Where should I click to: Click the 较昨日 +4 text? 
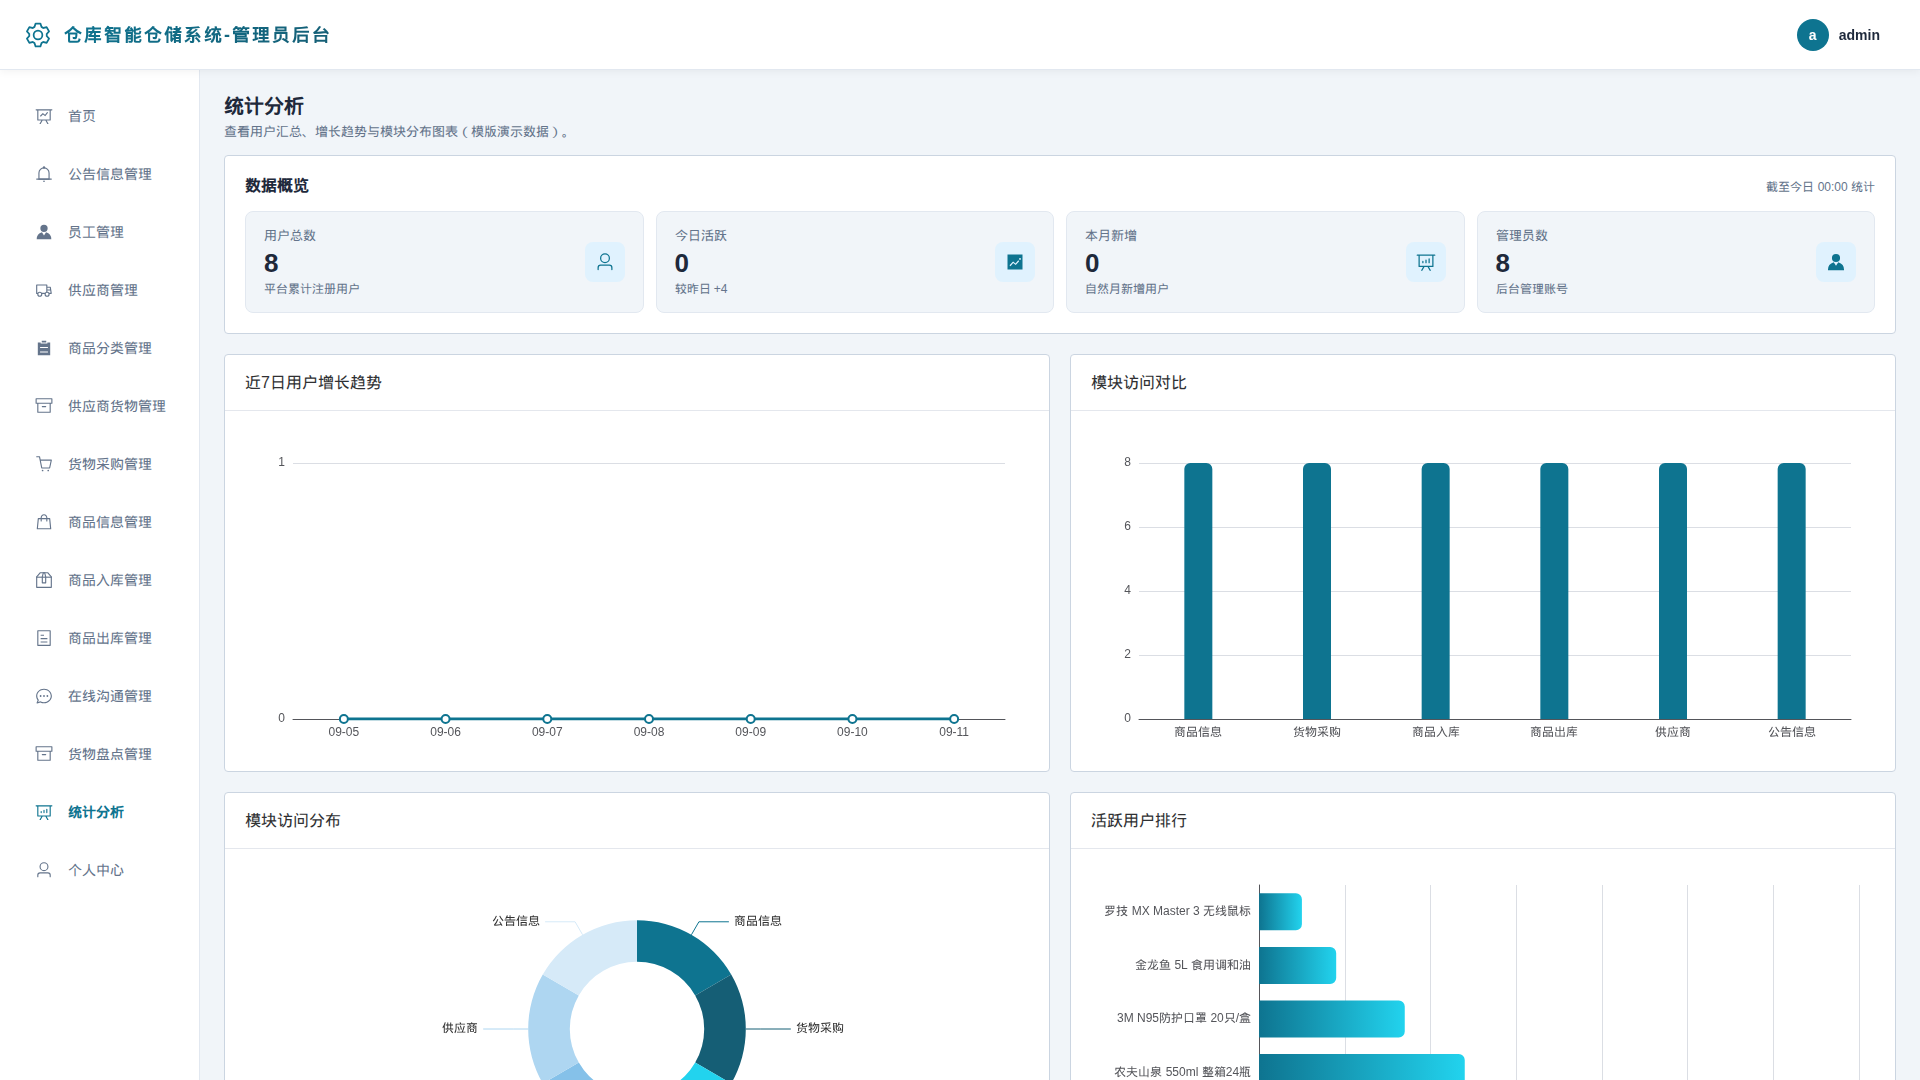click(x=701, y=289)
